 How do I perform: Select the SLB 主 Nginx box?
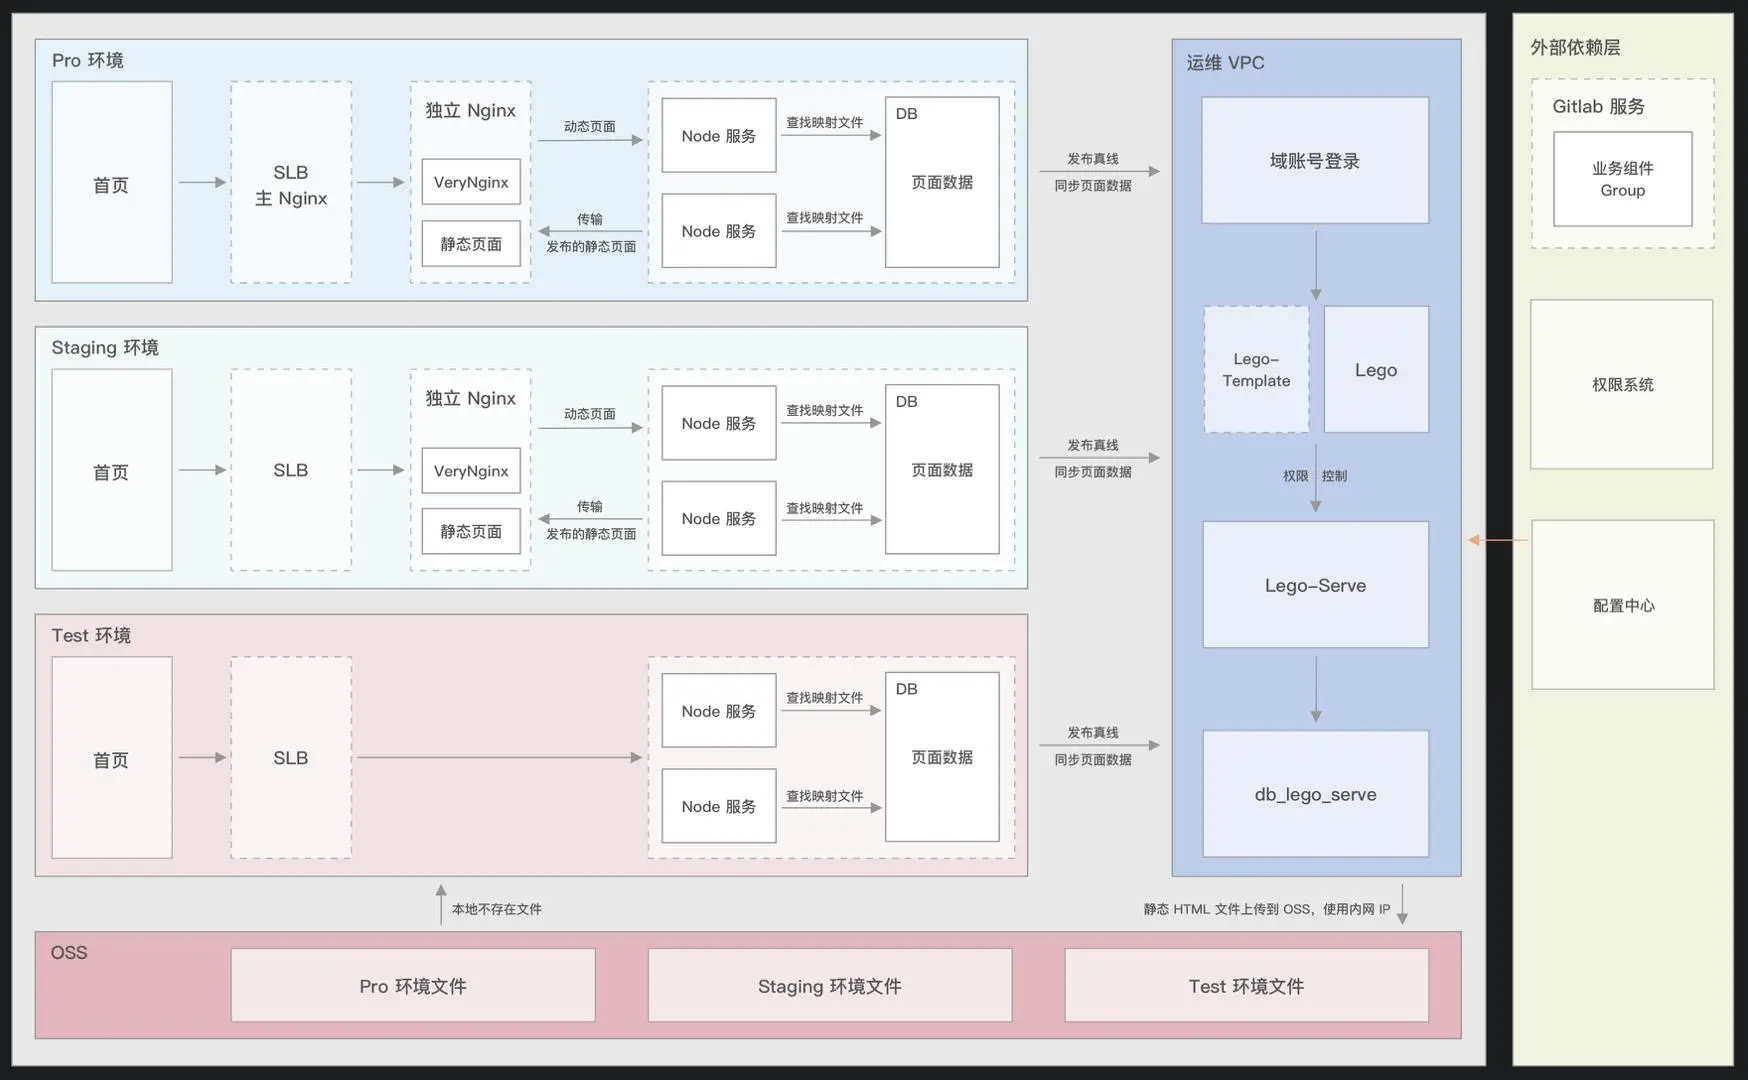point(291,182)
